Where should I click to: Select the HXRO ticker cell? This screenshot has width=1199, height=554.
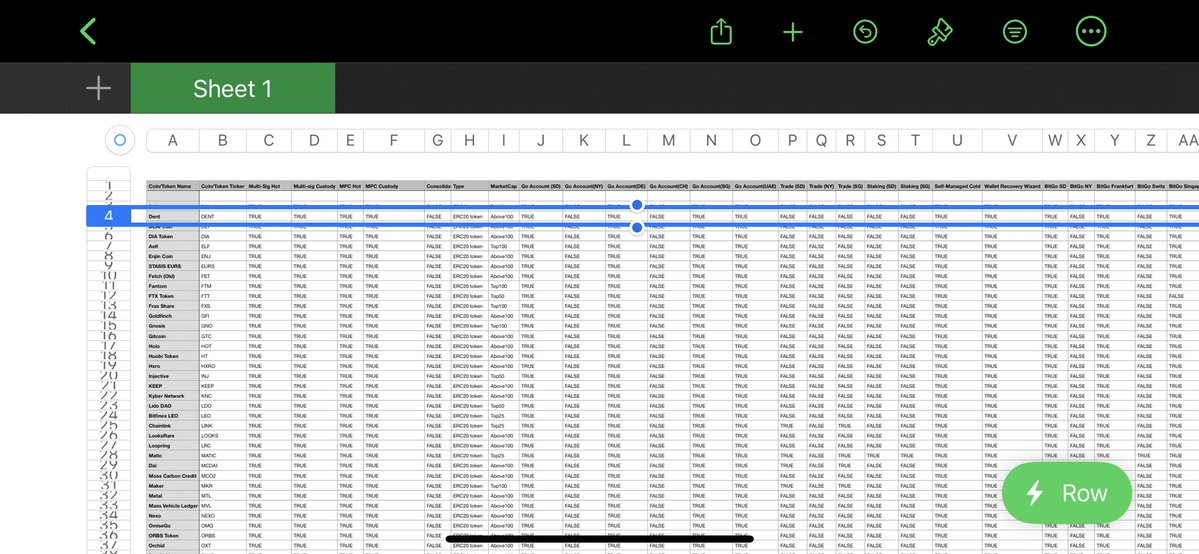point(223,366)
